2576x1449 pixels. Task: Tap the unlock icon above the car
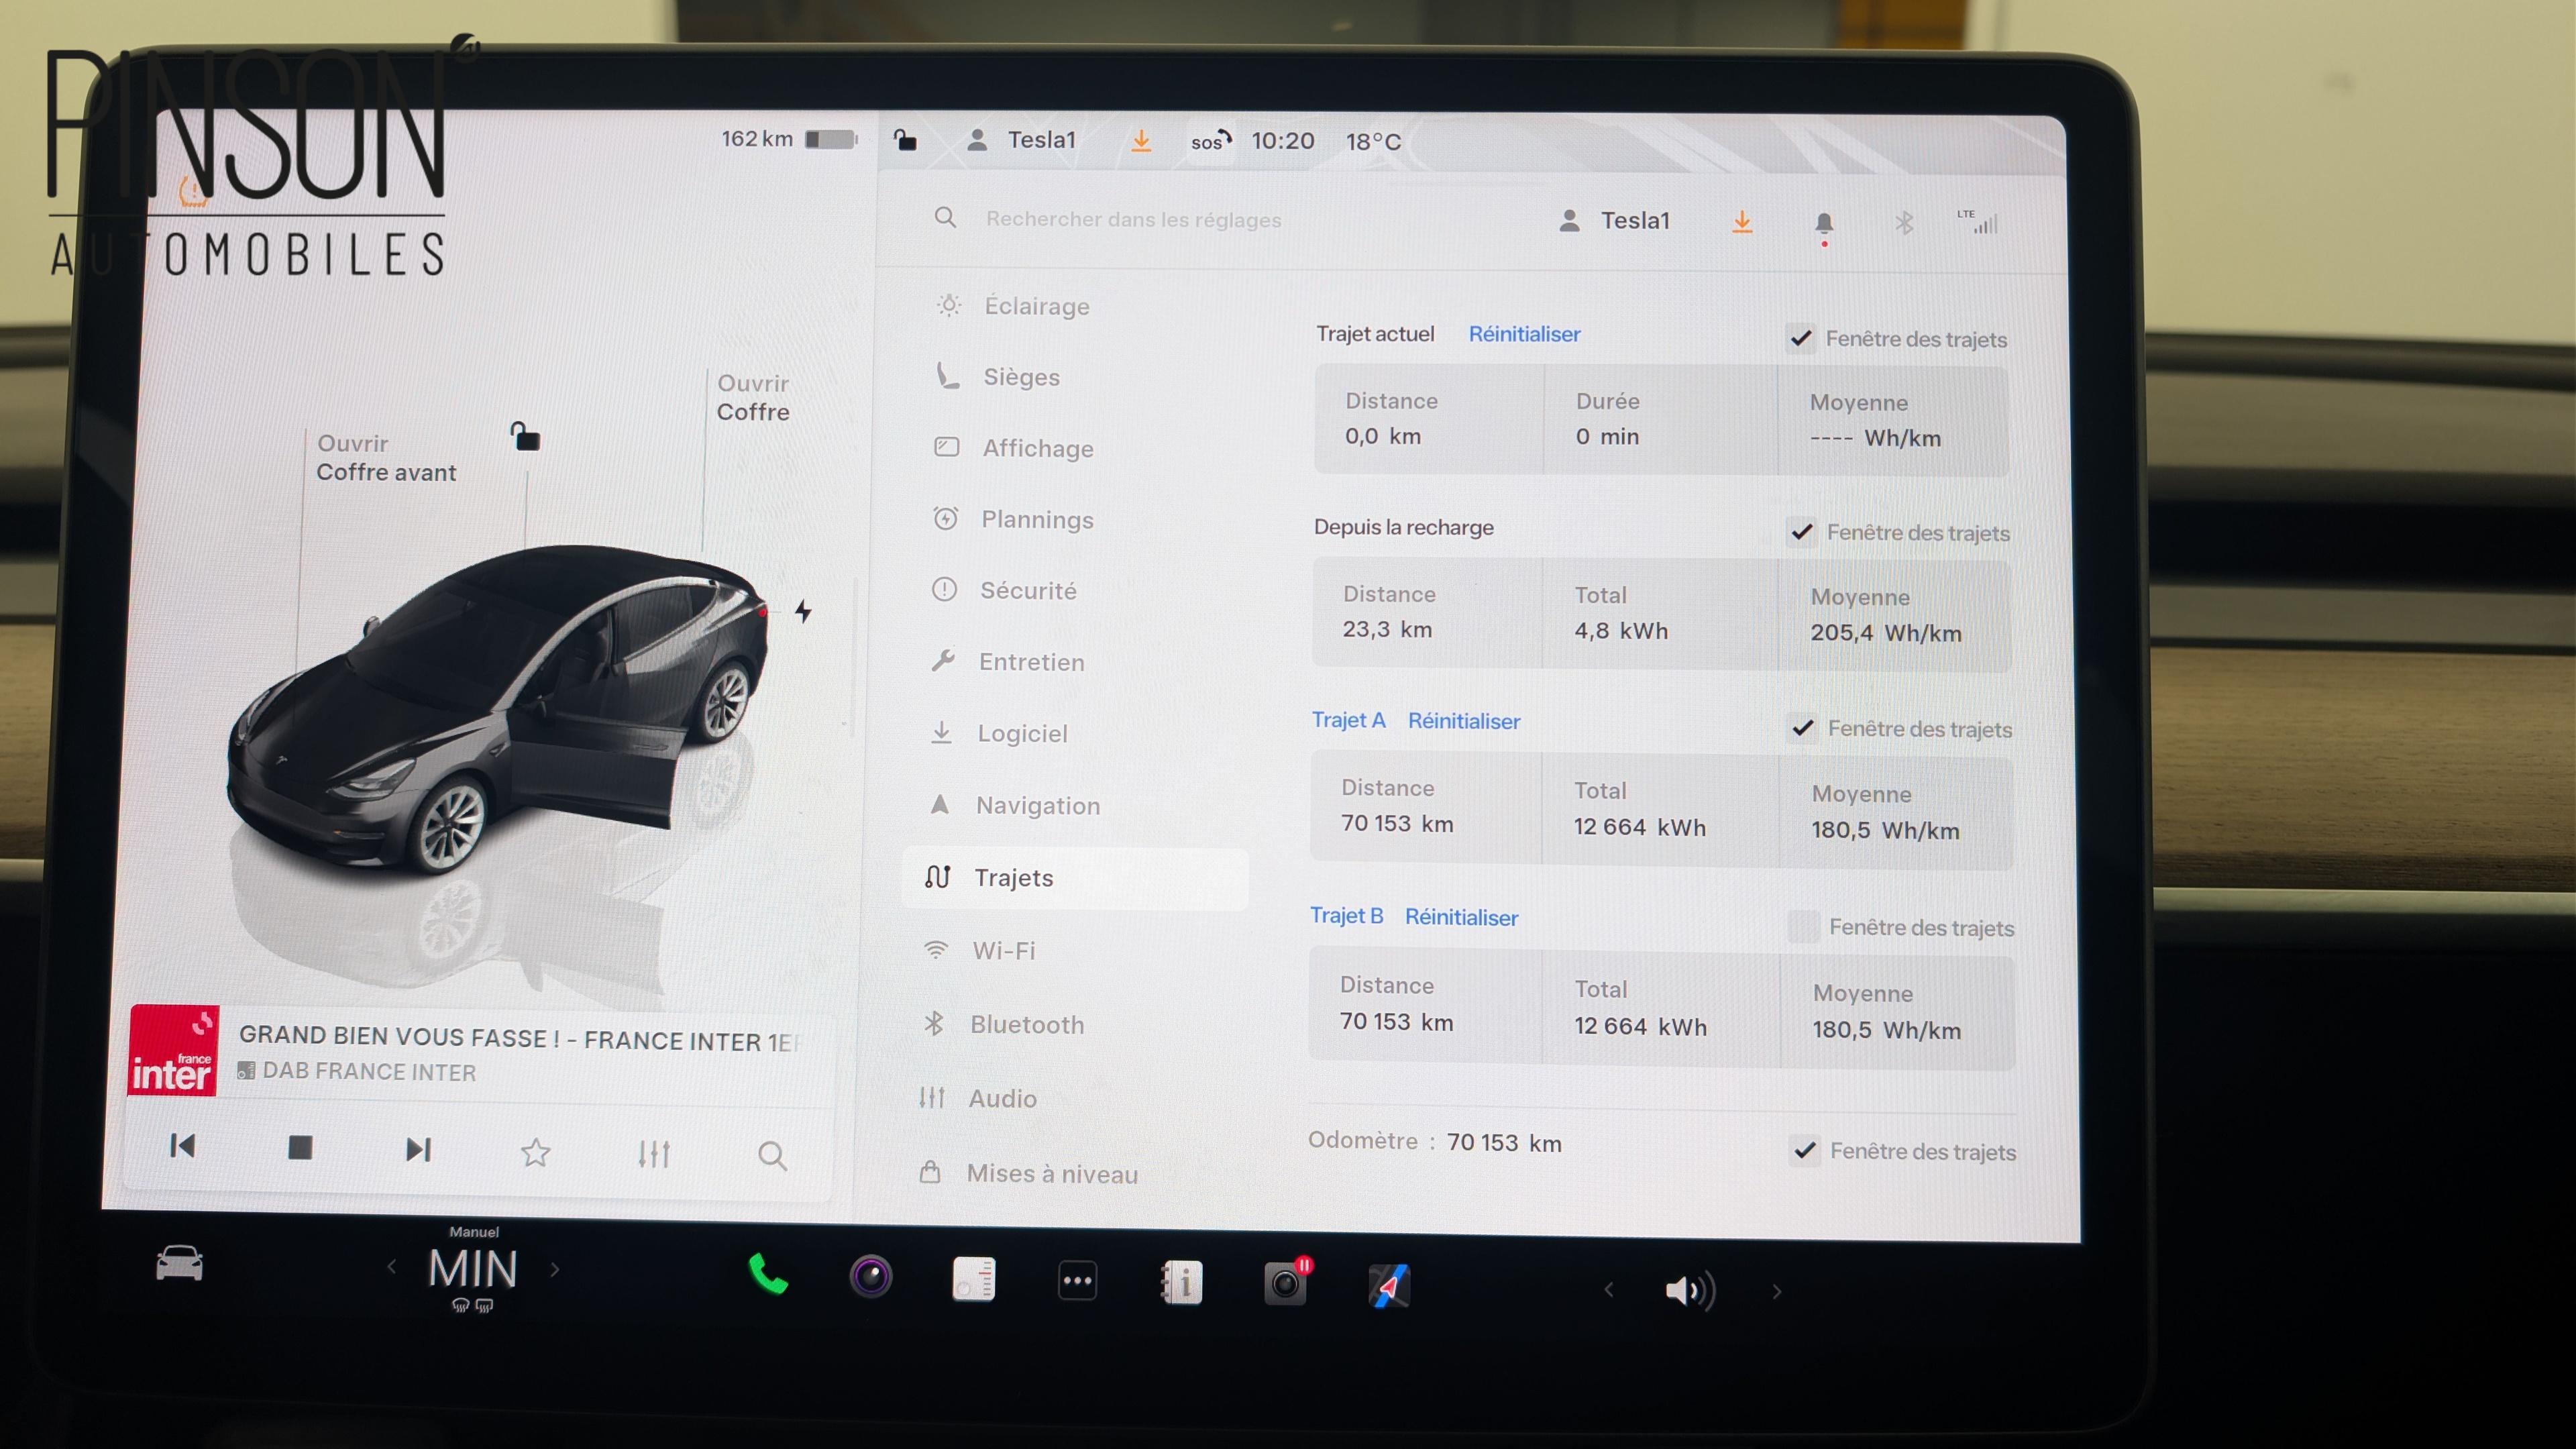coord(525,436)
